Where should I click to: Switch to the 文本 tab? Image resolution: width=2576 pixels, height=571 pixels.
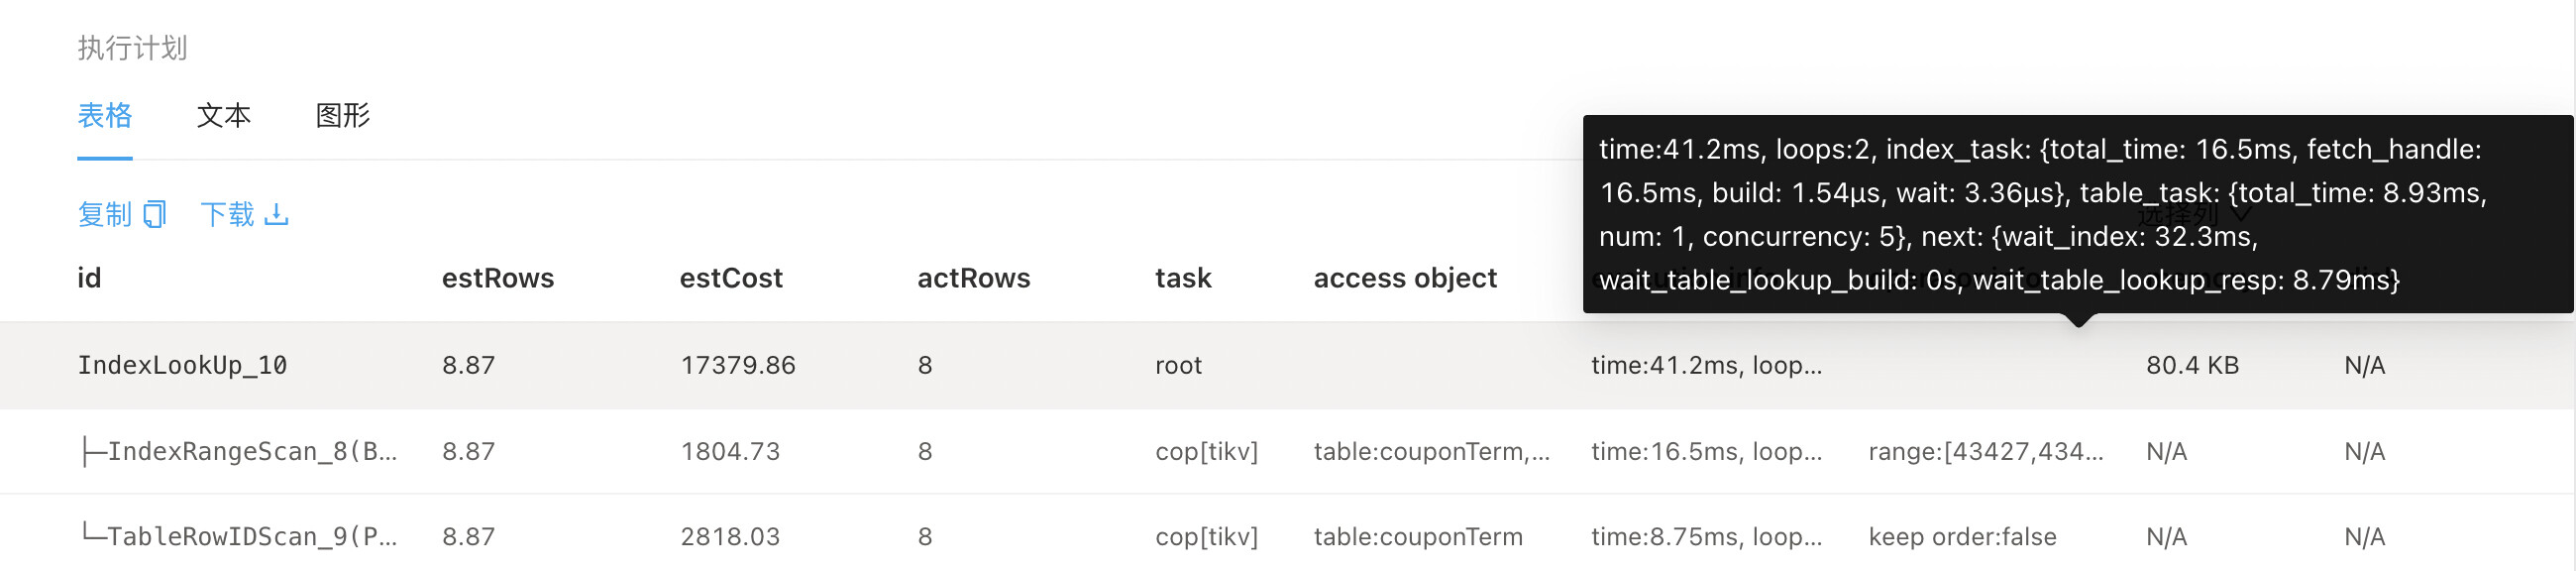pyautogui.click(x=224, y=116)
